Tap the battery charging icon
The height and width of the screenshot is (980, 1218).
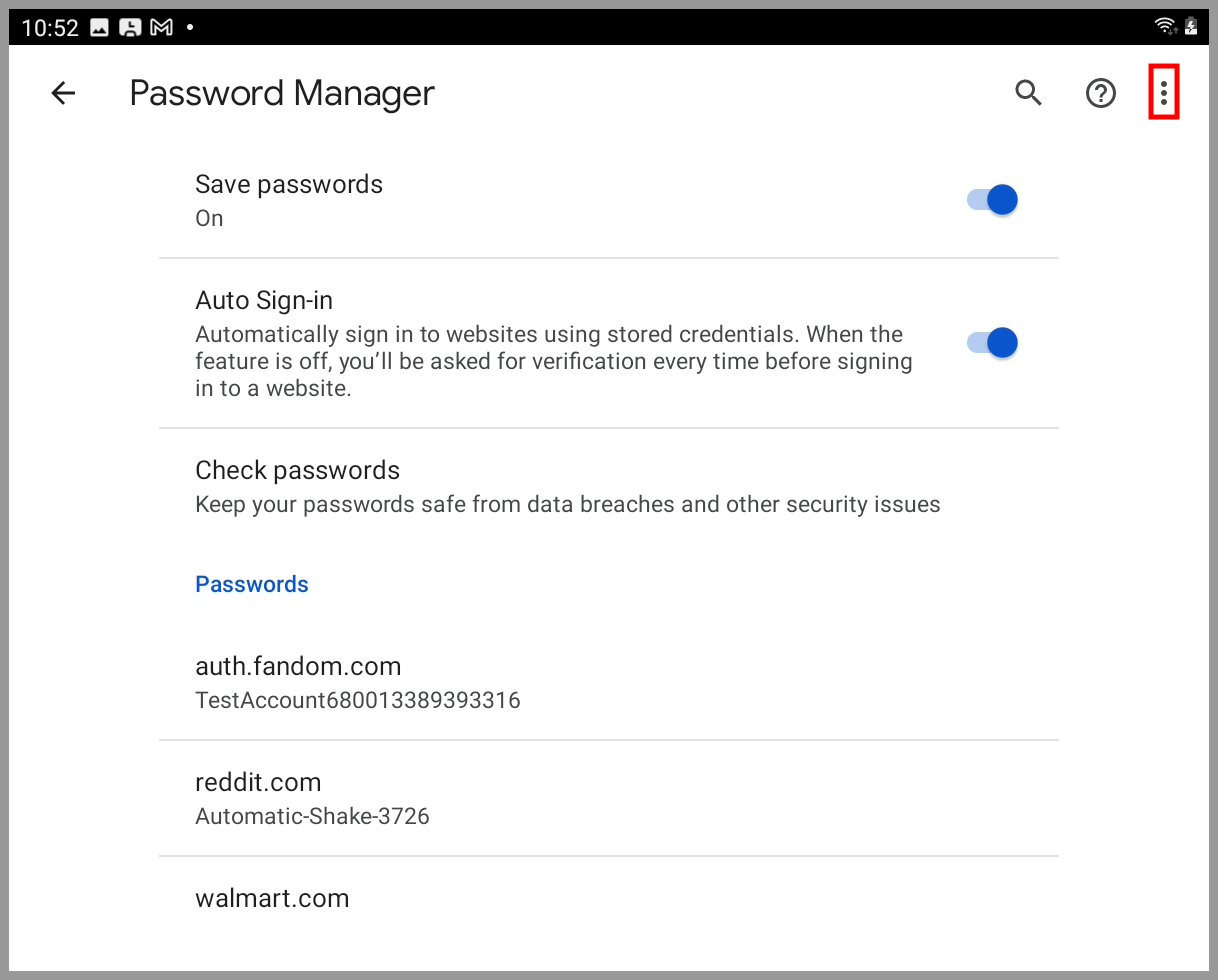[x=1191, y=27]
